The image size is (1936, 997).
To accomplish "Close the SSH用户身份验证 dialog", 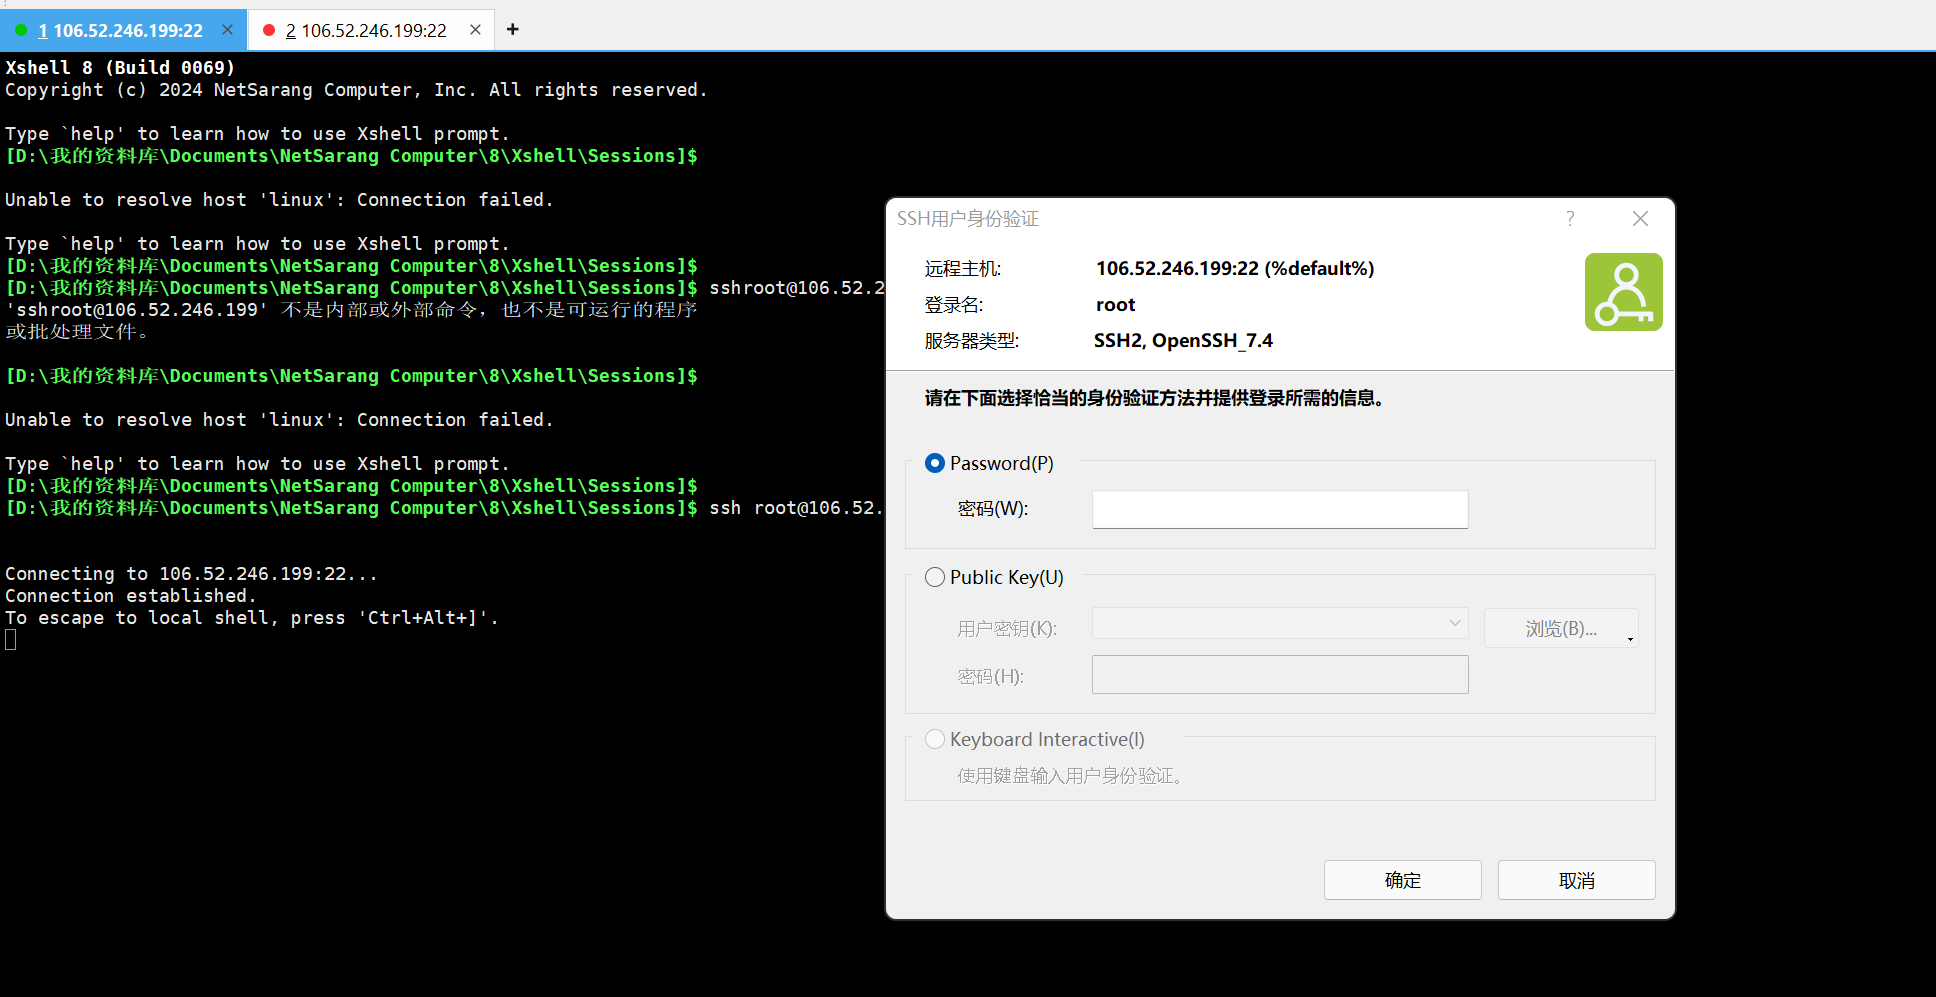I will 1640,218.
